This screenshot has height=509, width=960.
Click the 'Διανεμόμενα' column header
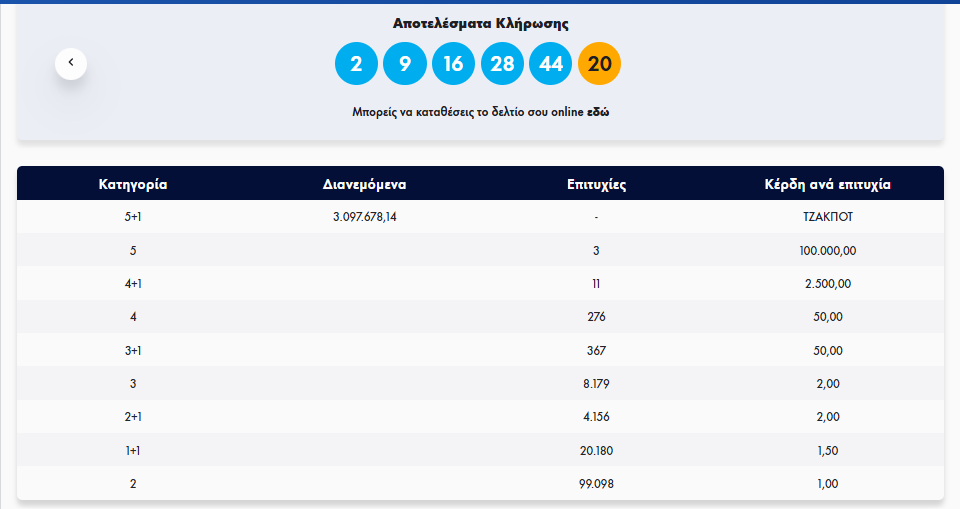point(364,184)
